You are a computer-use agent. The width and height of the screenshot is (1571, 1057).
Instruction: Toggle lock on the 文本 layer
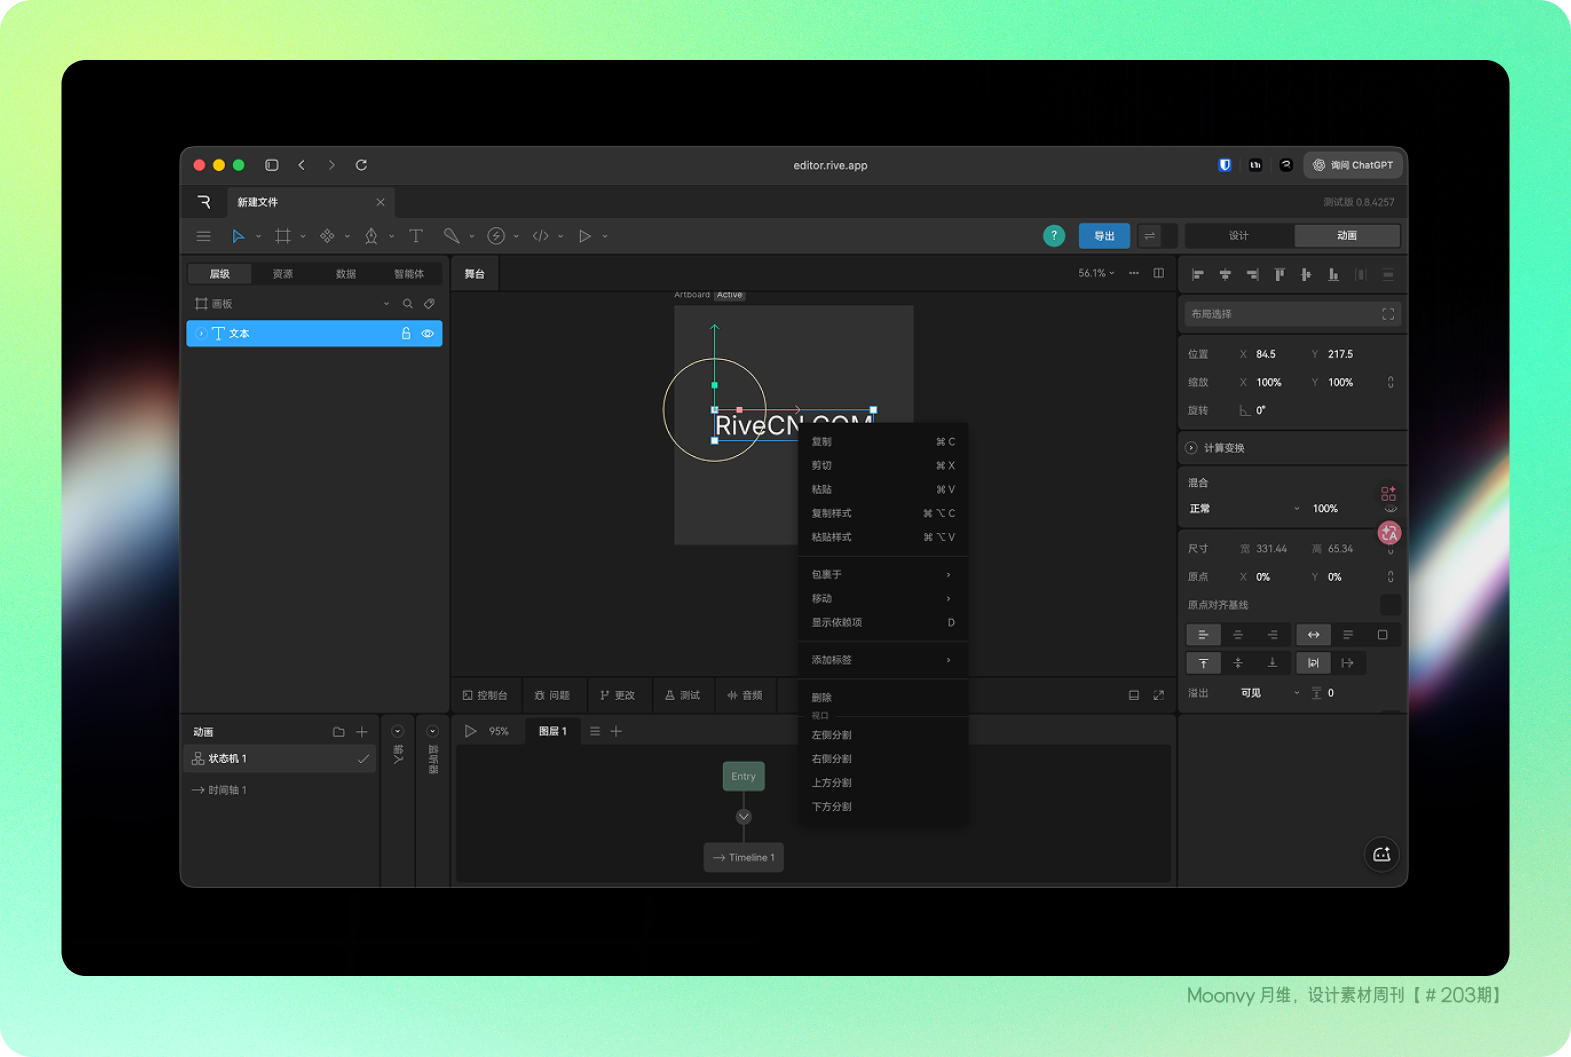pos(406,334)
